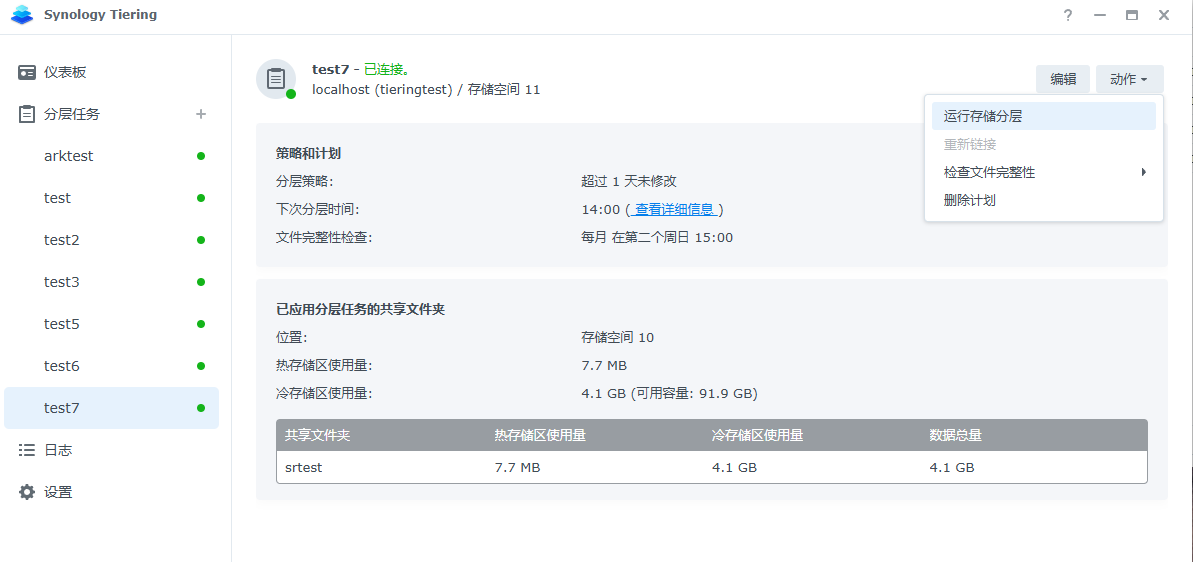Screen dimensions: 1193x562
Task: Select the test5 task in sidebar
Action: [61, 324]
